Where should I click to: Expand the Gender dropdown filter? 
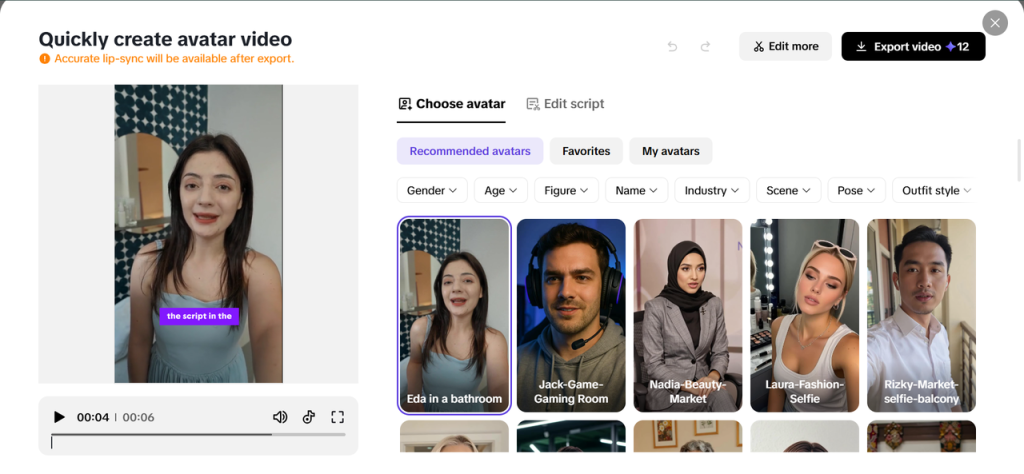432,190
